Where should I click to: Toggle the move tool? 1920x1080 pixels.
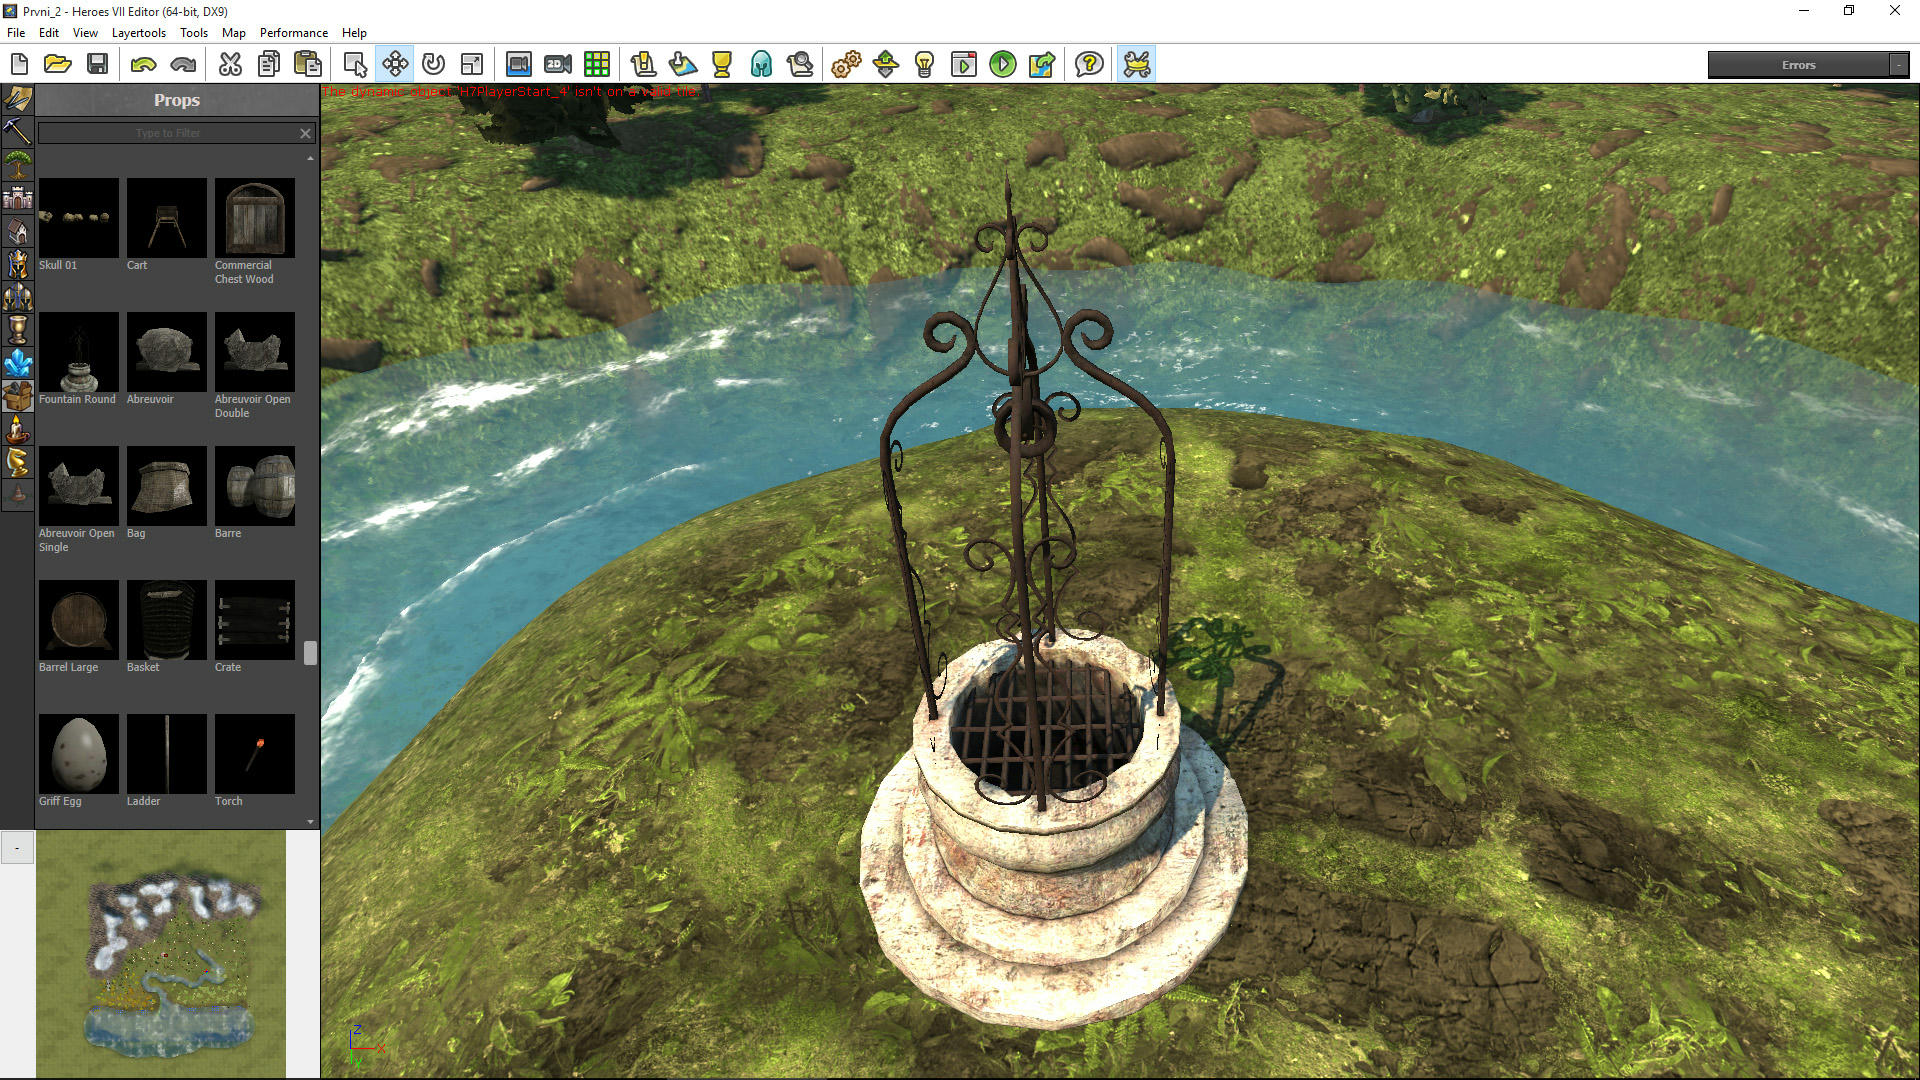395,65
